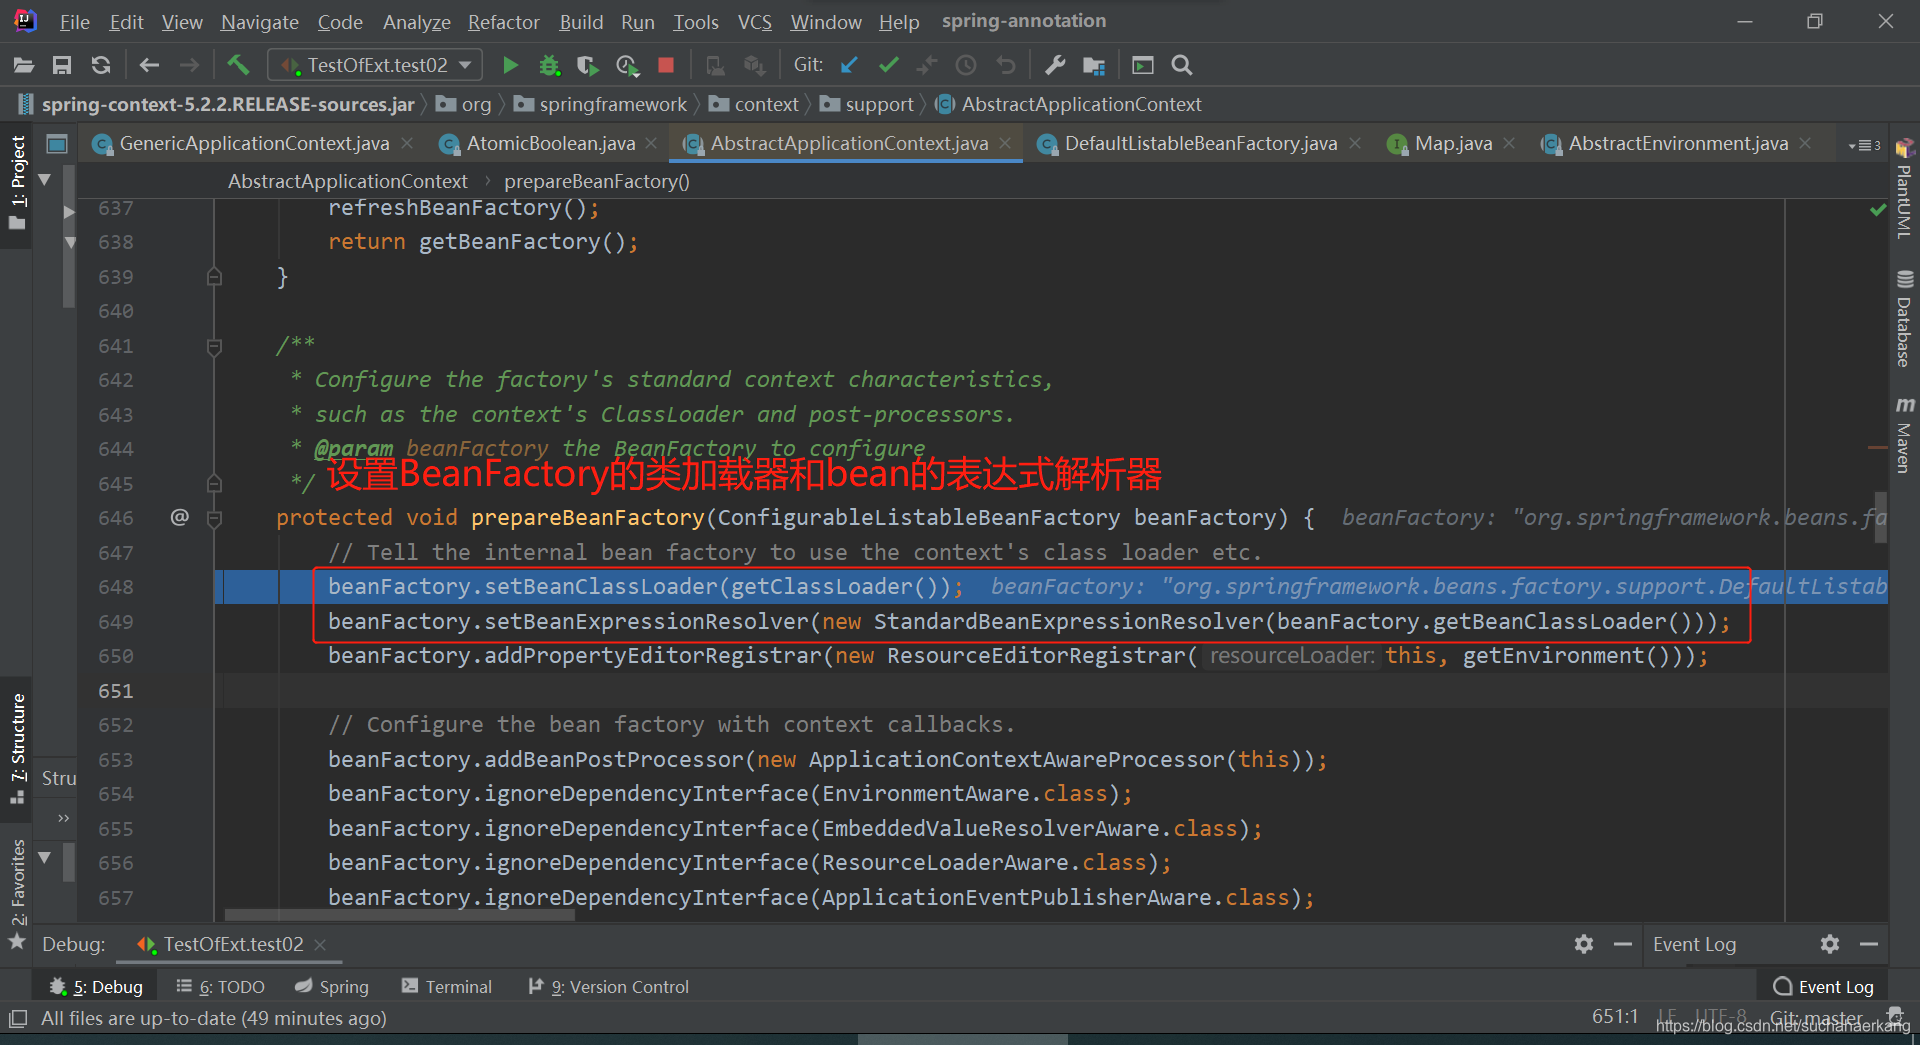Image resolution: width=1920 pixels, height=1045 pixels.
Task: Open run configuration TestOfExt.test02 dropdown
Action: tap(375, 65)
